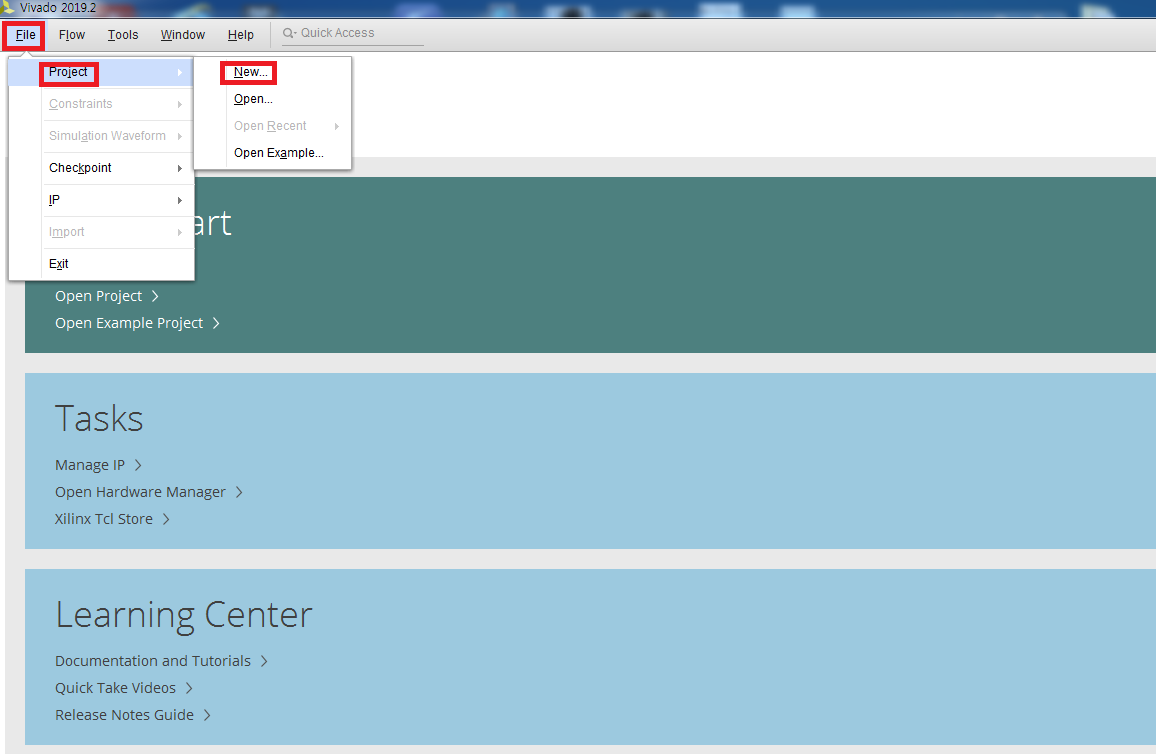Open the File menu
Viewport: 1156px width, 754px height.
coord(25,35)
